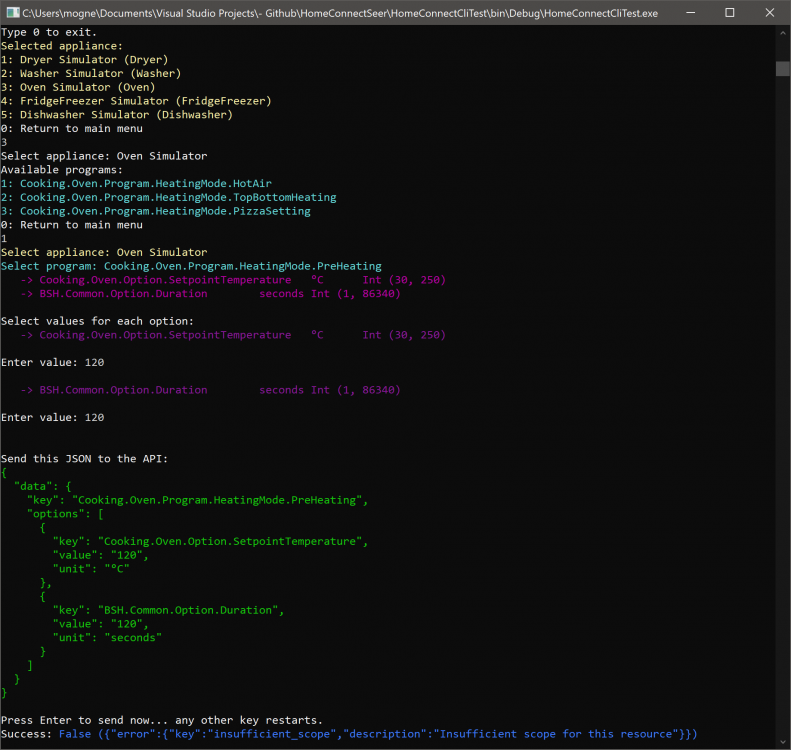Click the empty scrollbar track below the thumb

[x=783, y=400]
